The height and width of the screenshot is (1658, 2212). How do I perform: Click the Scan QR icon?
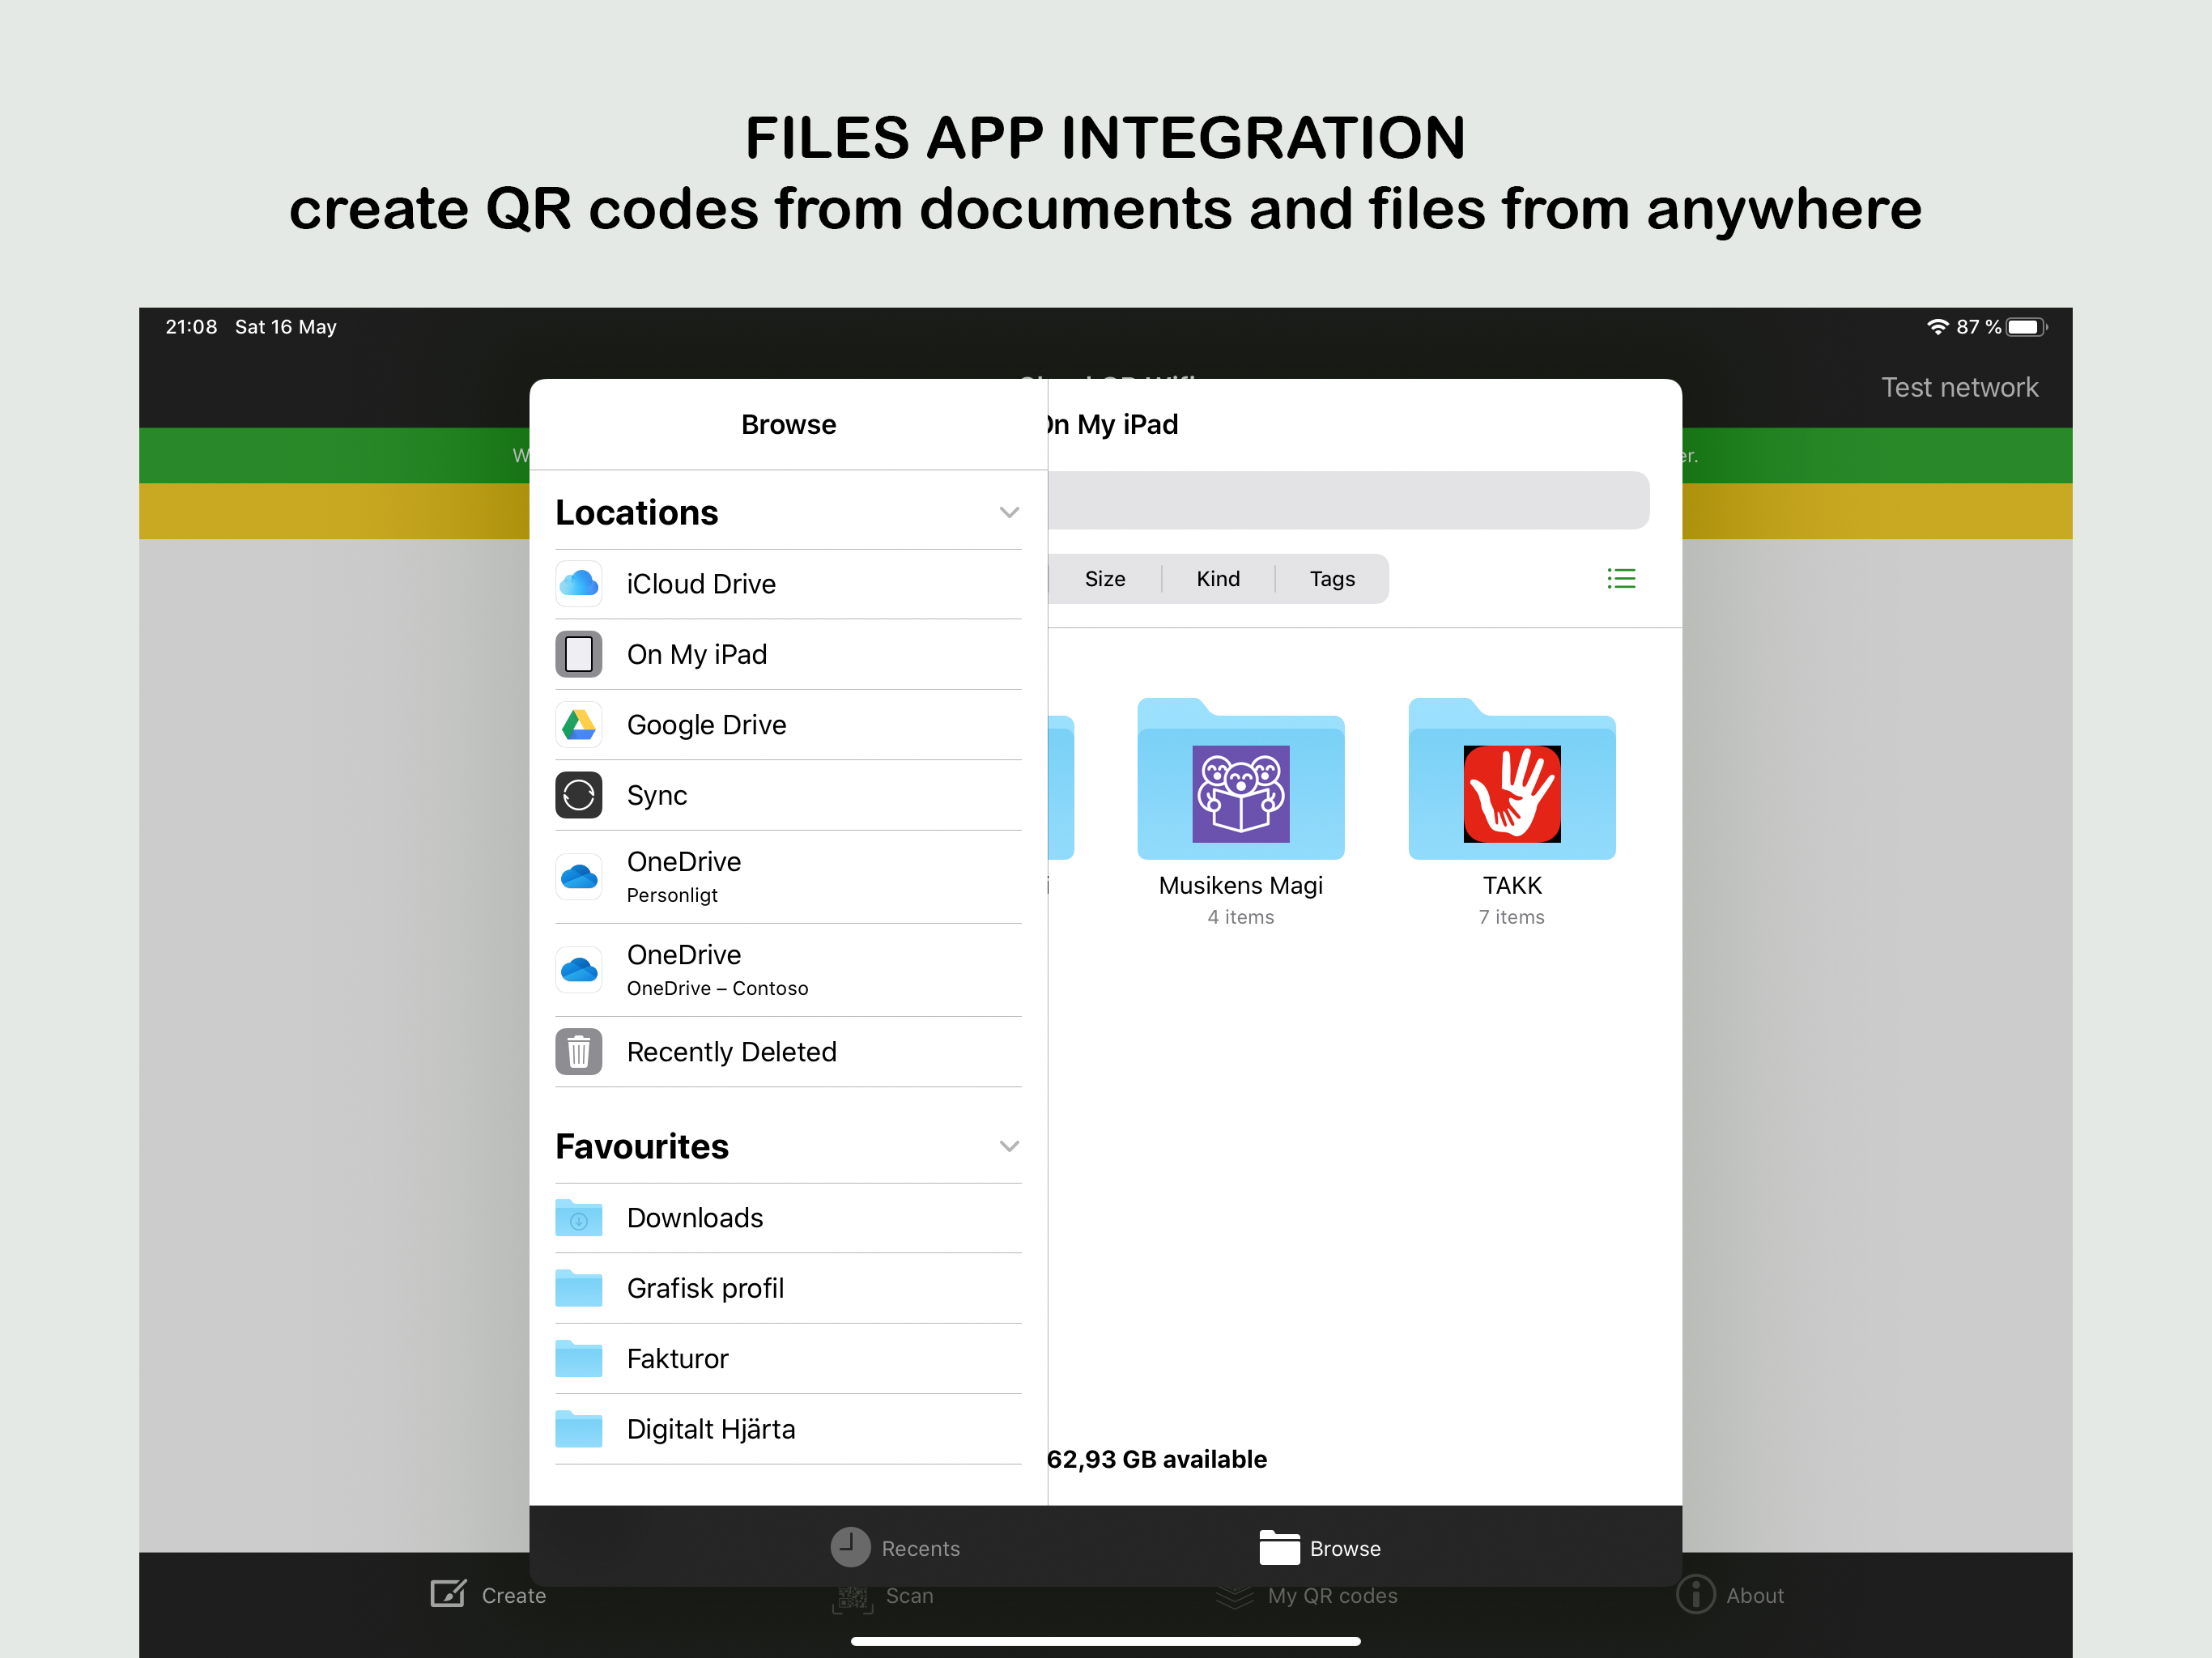(852, 1597)
